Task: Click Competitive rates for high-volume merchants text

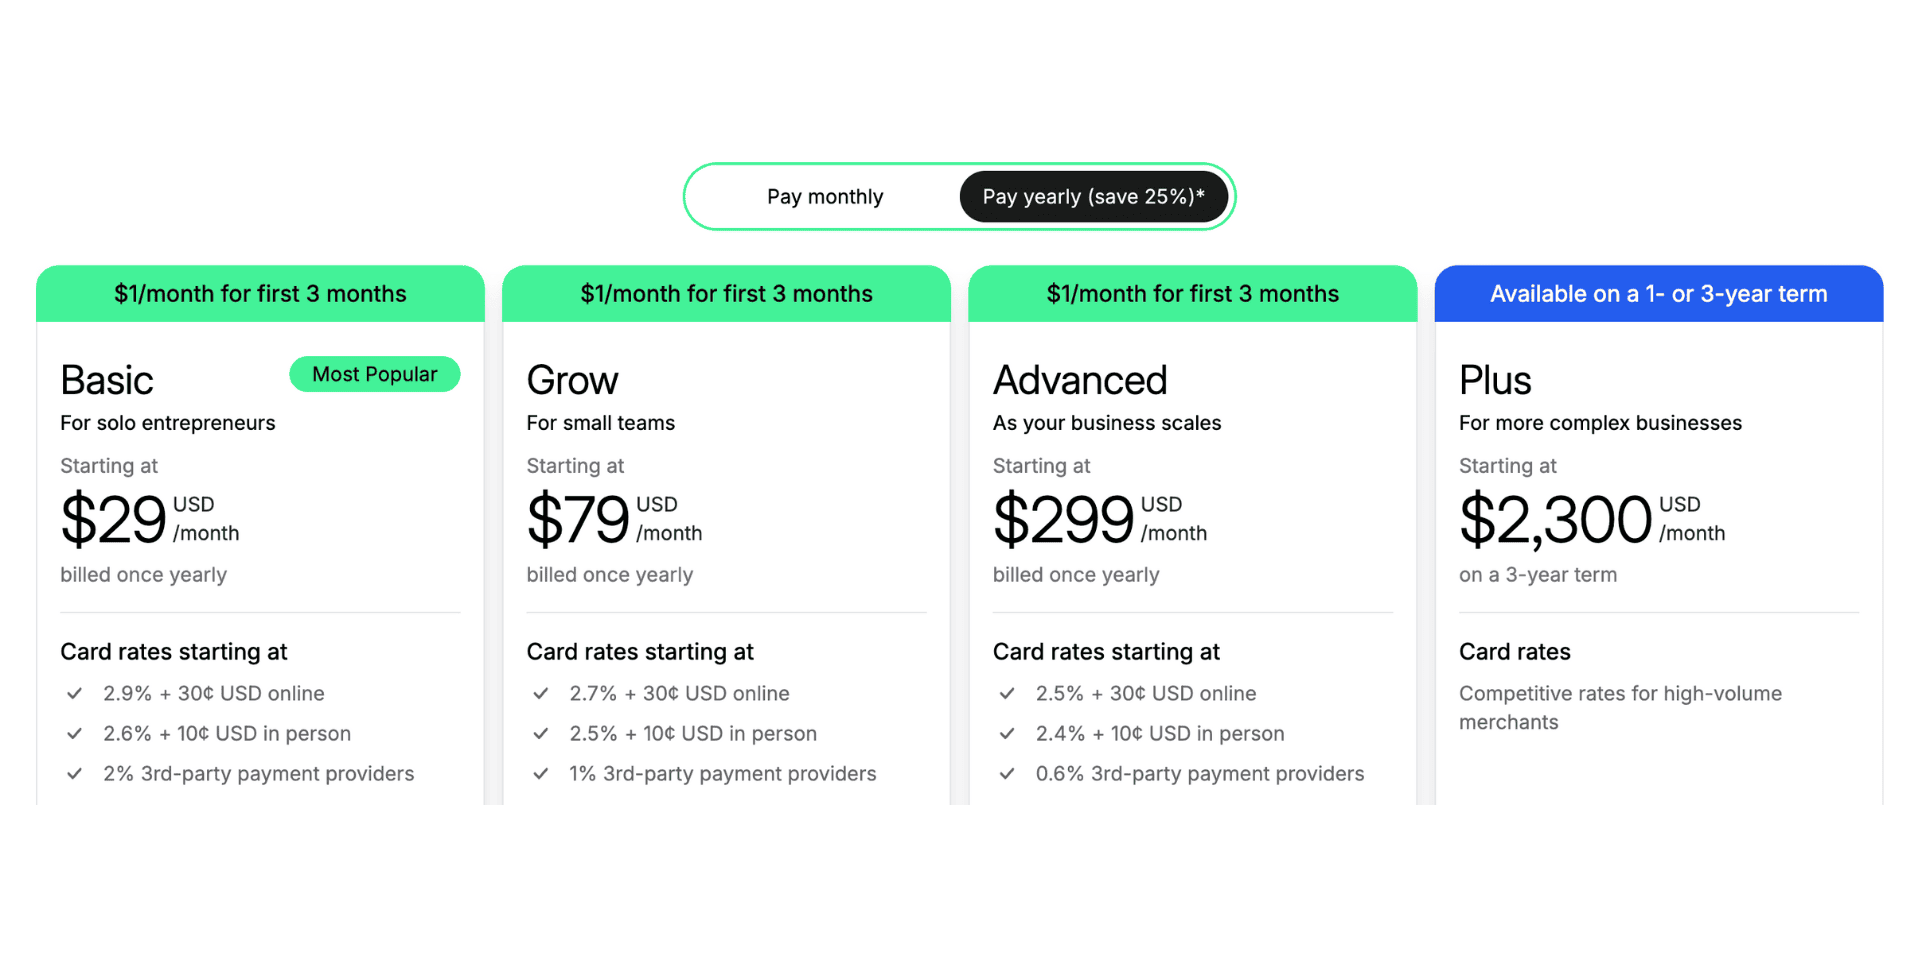Action: click(1620, 707)
